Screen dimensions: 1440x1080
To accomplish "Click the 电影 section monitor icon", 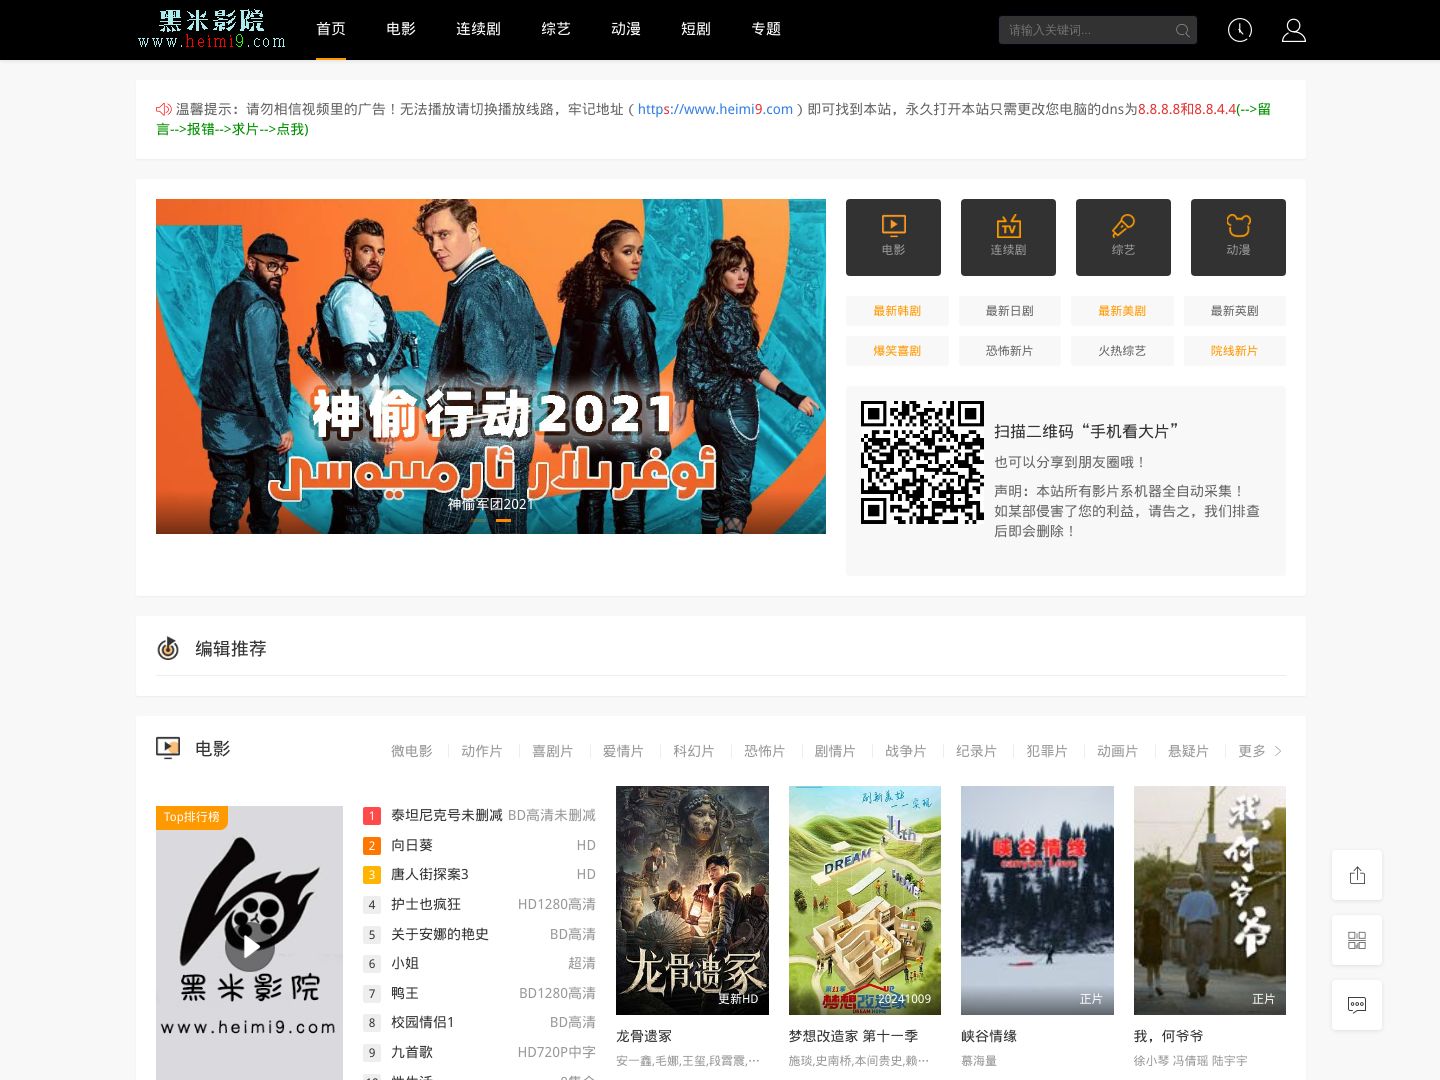I will tap(168, 748).
